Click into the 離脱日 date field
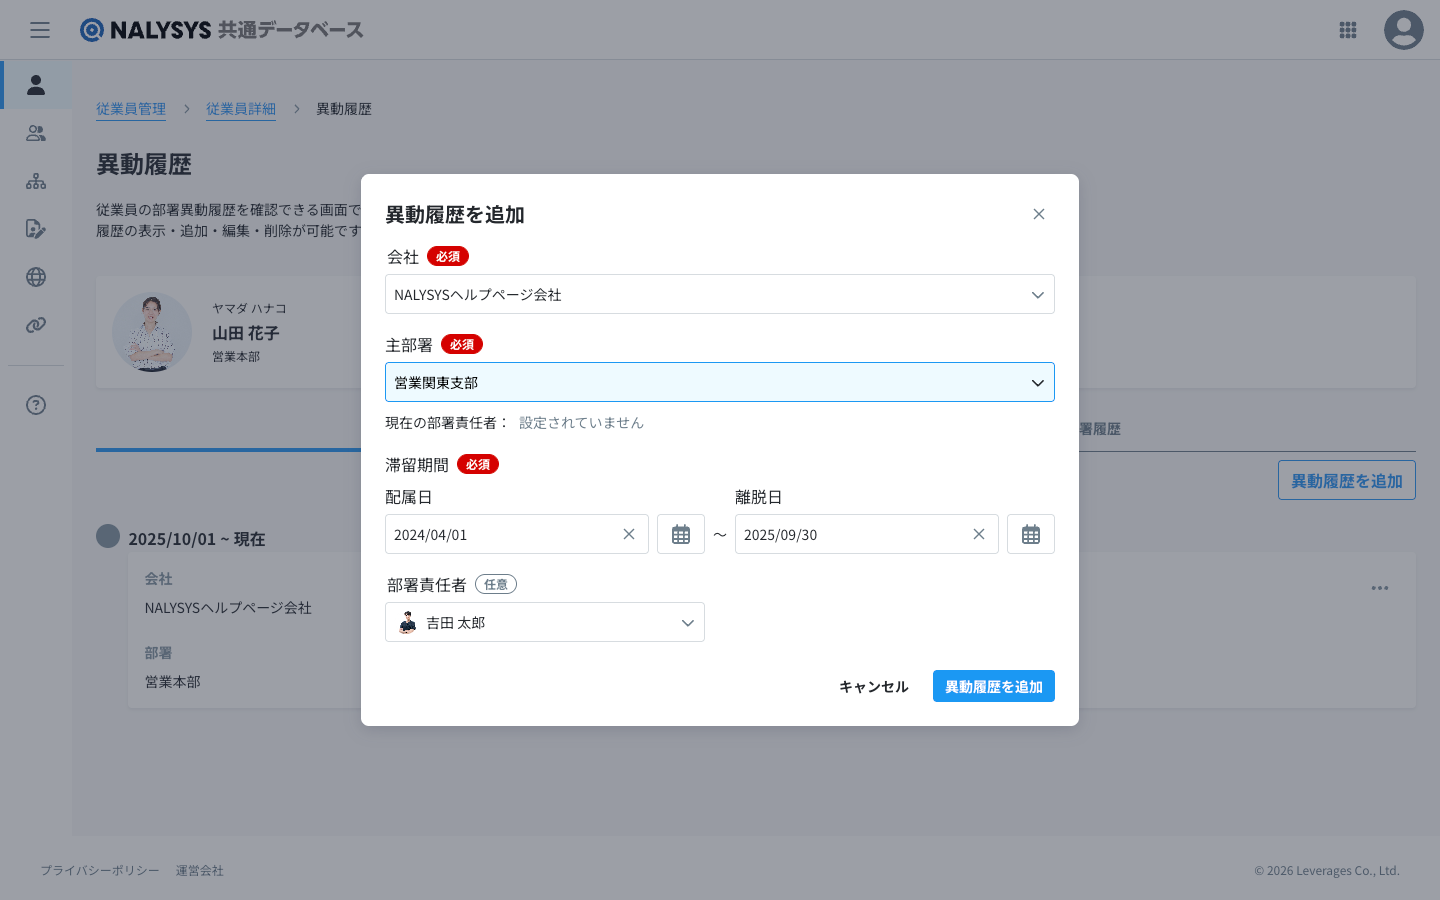The image size is (1440, 900). pyautogui.click(x=850, y=534)
